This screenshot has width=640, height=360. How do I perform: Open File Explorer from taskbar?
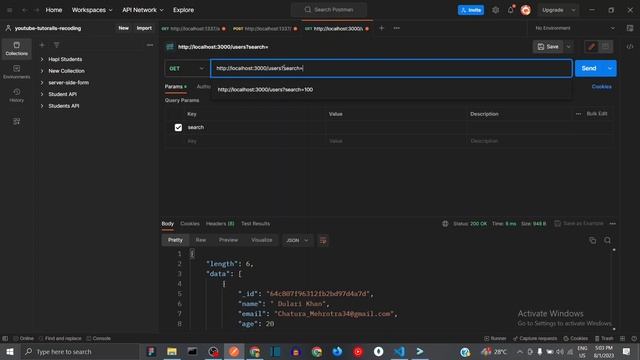coord(172,351)
